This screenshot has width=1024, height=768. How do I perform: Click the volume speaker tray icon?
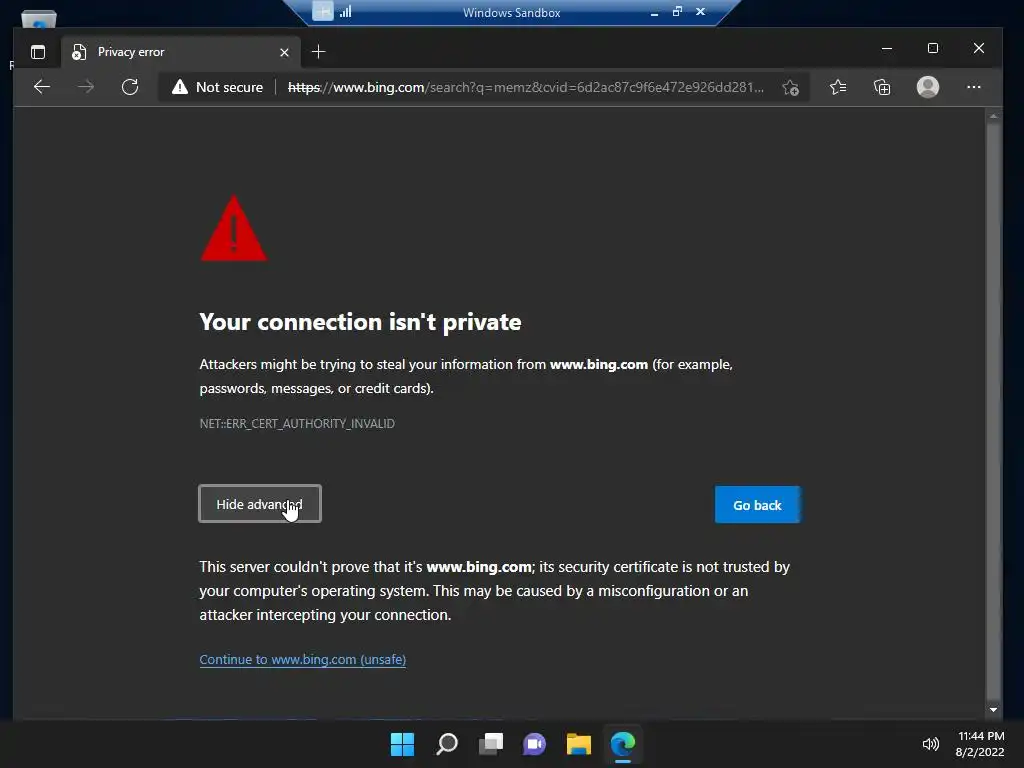(x=931, y=744)
